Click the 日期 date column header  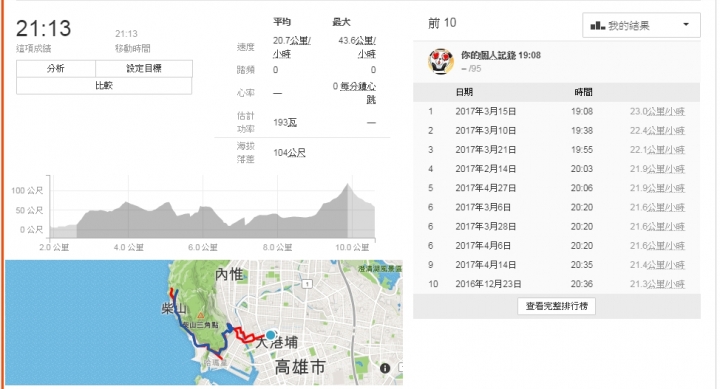pos(464,92)
